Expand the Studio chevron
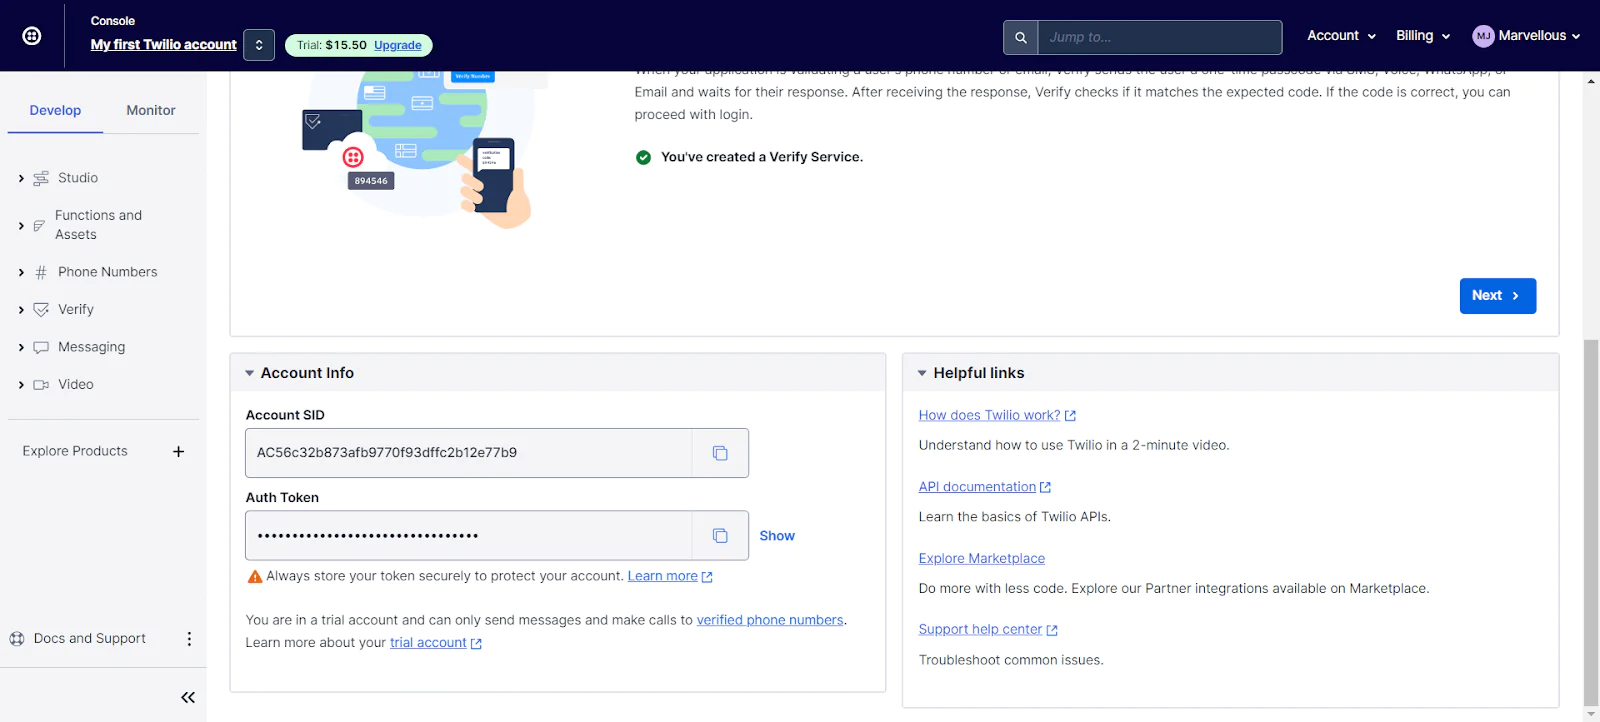 pos(21,178)
